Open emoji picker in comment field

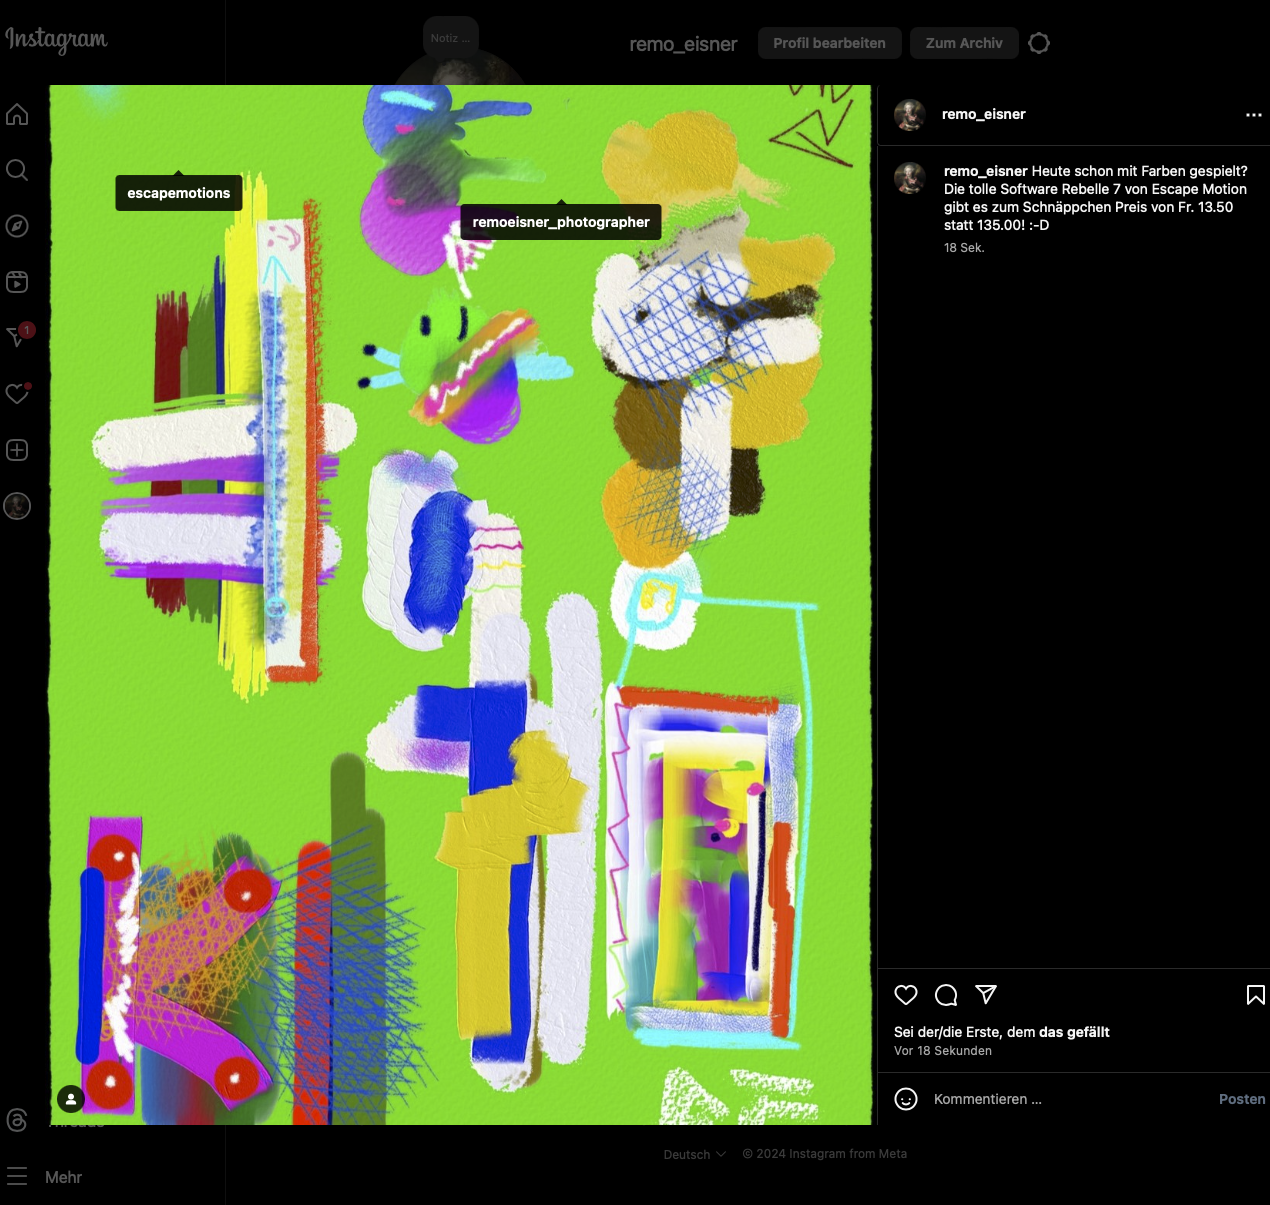pos(906,1099)
